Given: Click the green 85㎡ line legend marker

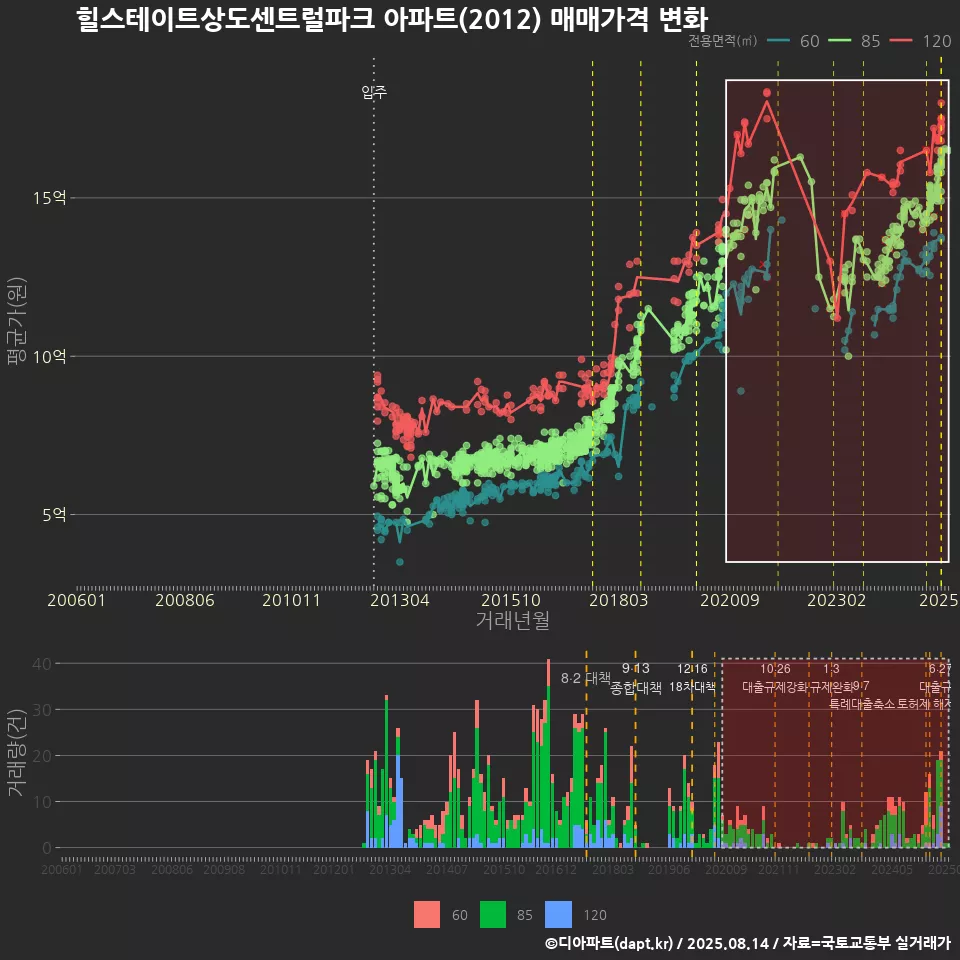Looking at the screenshot, I should pyautogui.click(x=839, y=41).
